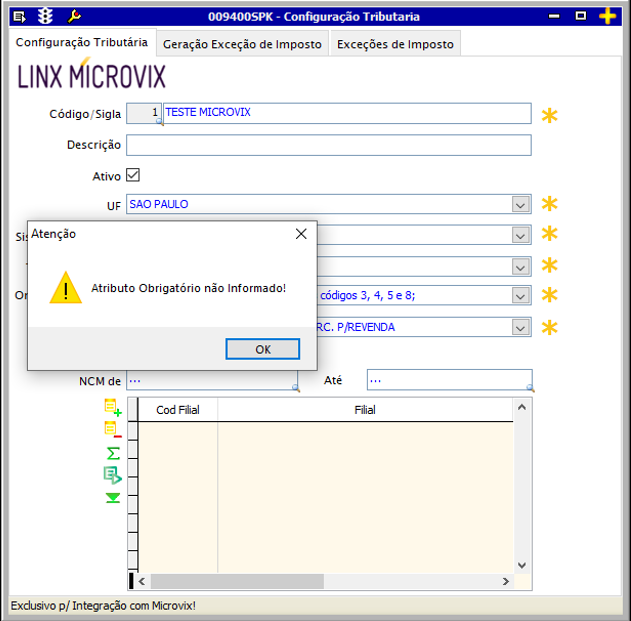Click the Filial column header
This screenshot has height=621, width=631.
coord(365,410)
